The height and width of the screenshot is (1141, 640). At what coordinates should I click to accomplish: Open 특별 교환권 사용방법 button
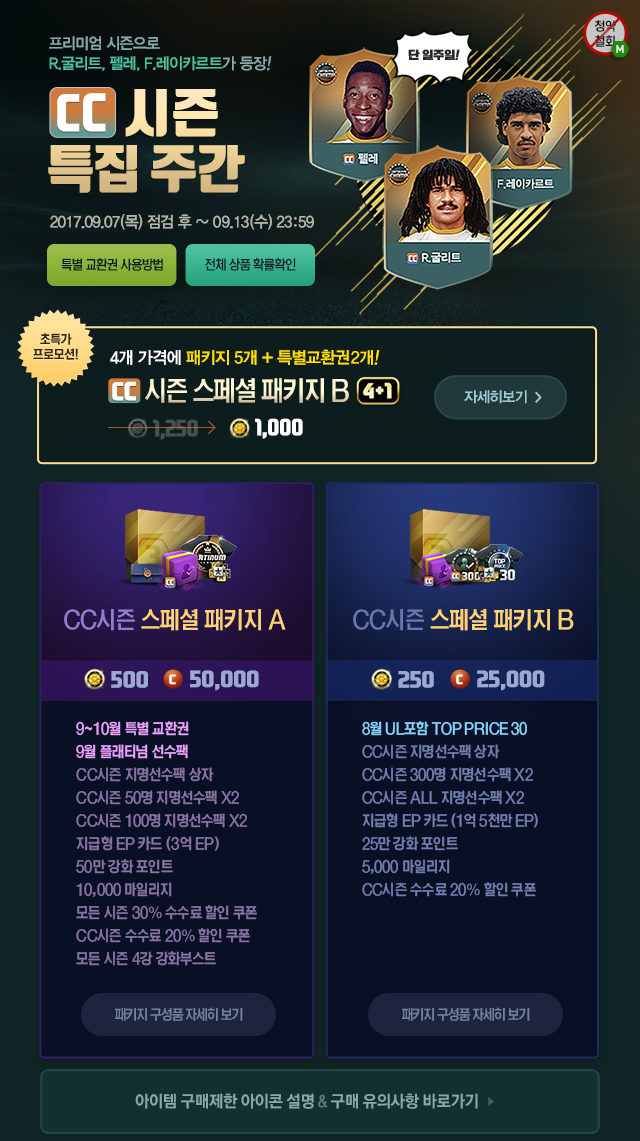click(x=111, y=265)
